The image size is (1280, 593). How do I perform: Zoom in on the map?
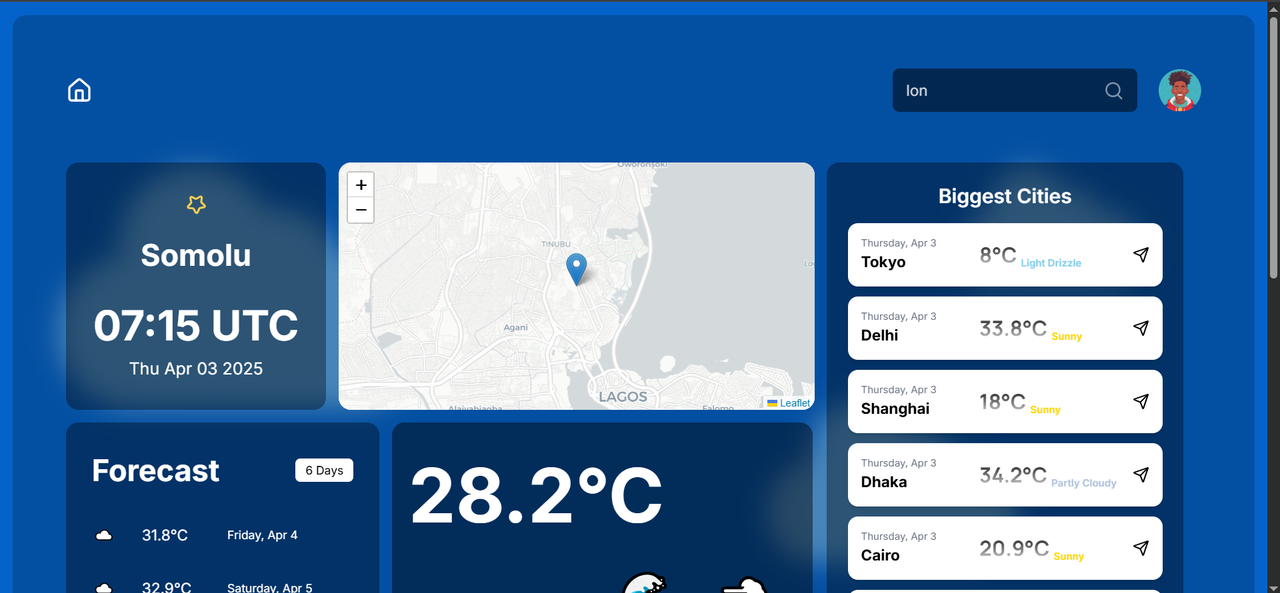(x=361, y=185)
